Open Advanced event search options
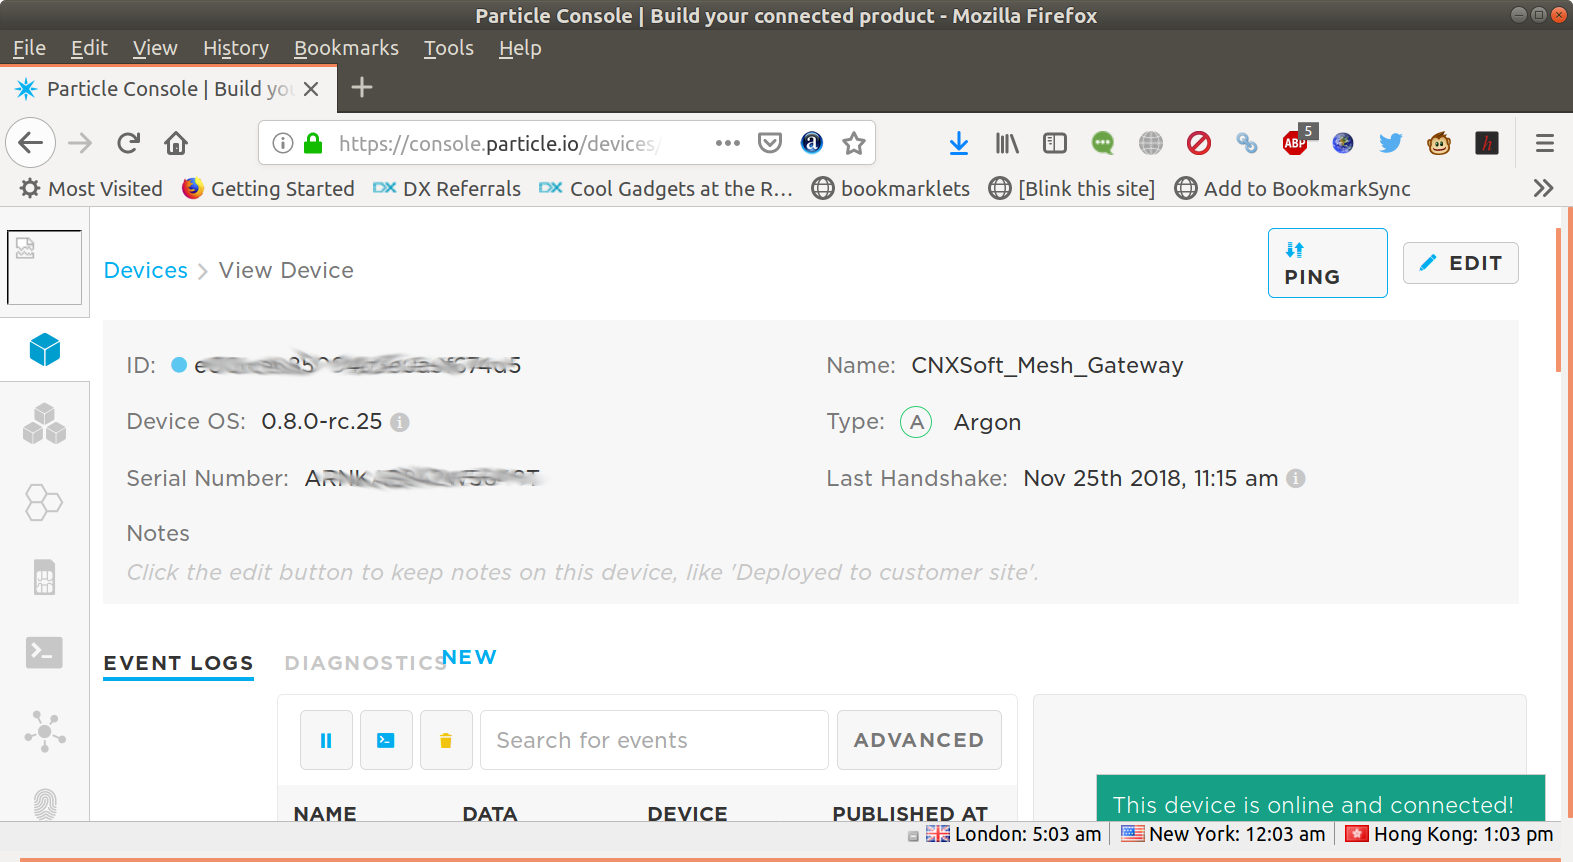1573x862 pixels. point(918,740)
